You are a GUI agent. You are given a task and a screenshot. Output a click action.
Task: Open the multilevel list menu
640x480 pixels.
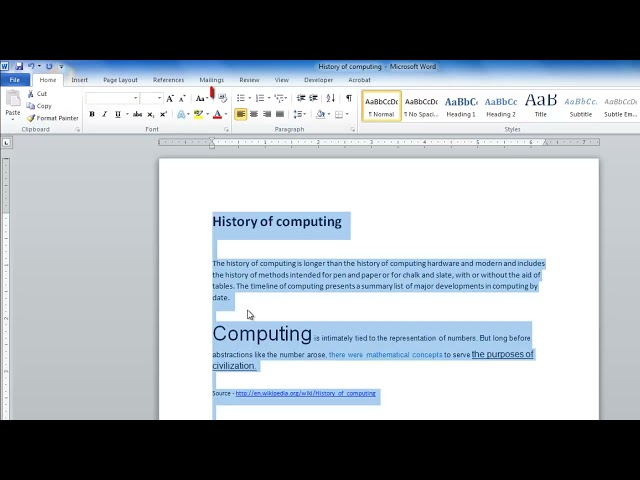point(279,98)
